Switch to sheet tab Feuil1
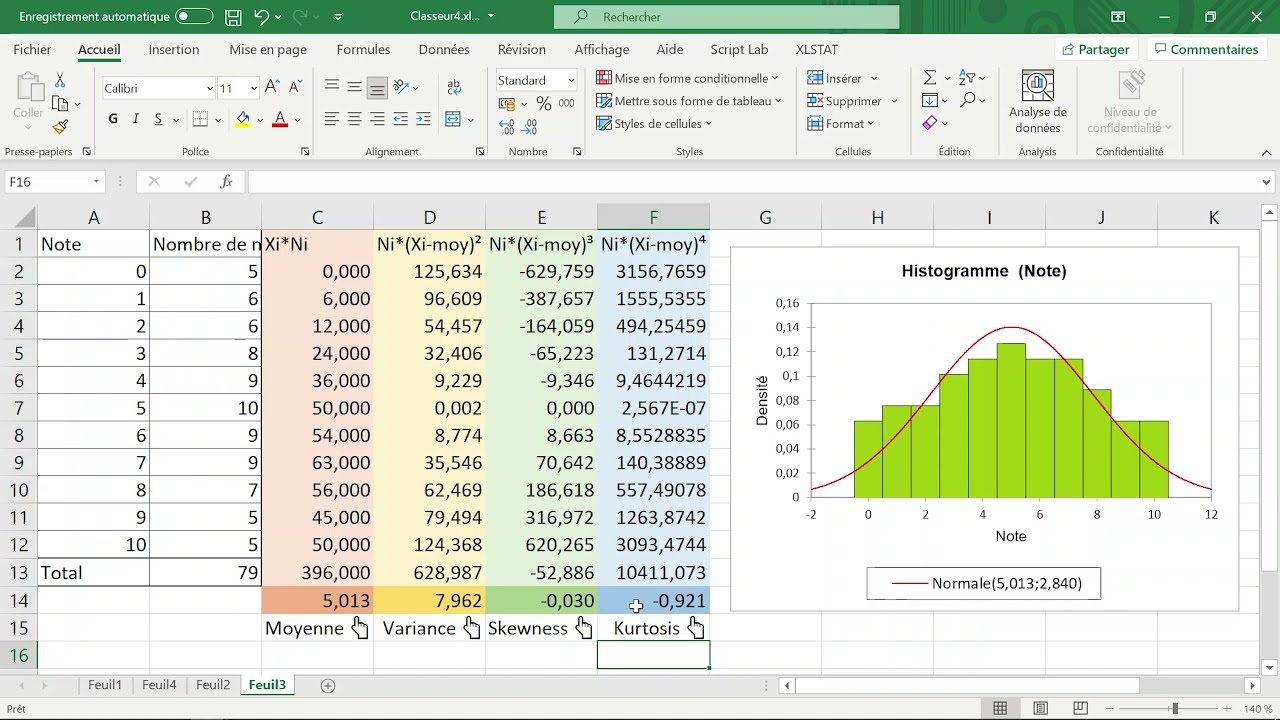Screen dimensions: 1280x720 105,685
